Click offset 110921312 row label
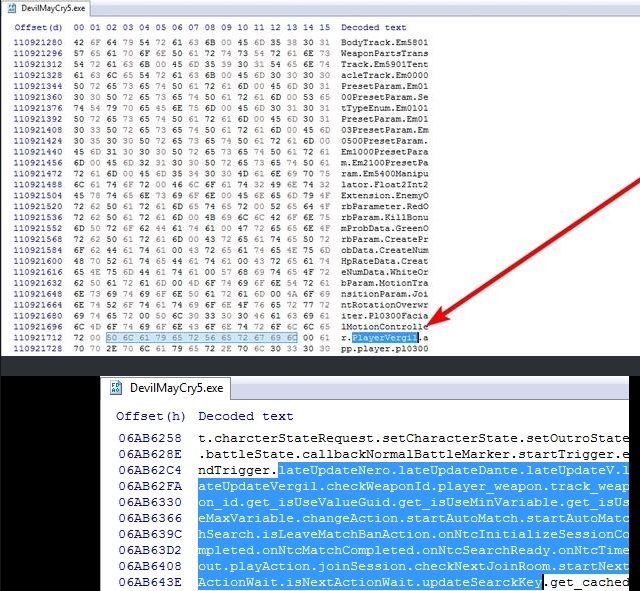 (x=38, y=64)
